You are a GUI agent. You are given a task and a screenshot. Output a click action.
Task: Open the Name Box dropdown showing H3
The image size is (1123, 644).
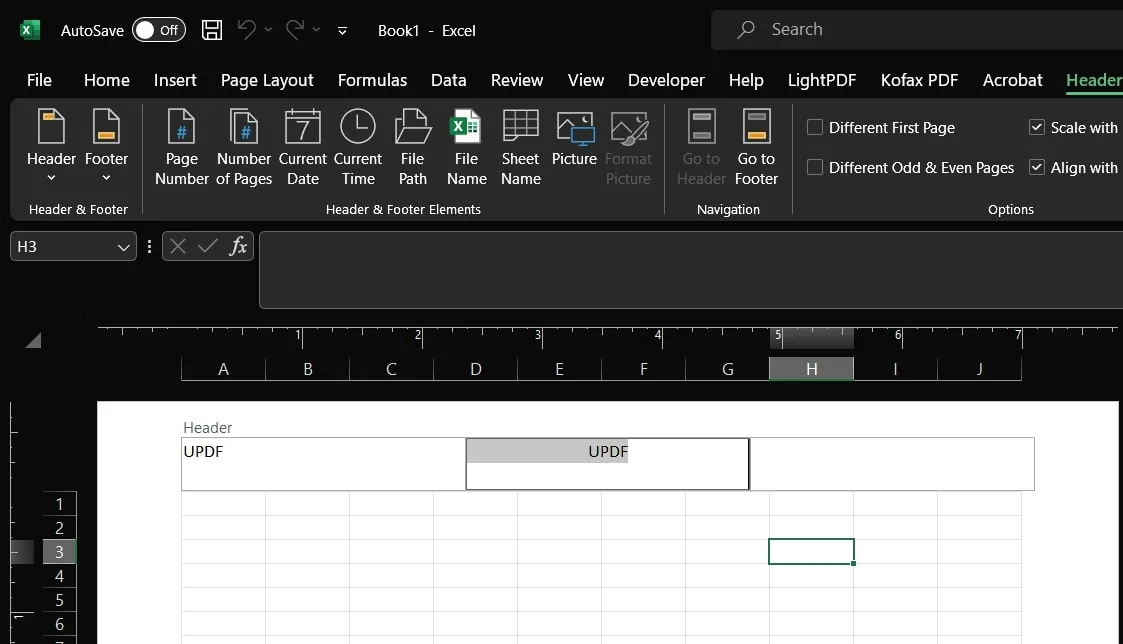tap(123, 247)
